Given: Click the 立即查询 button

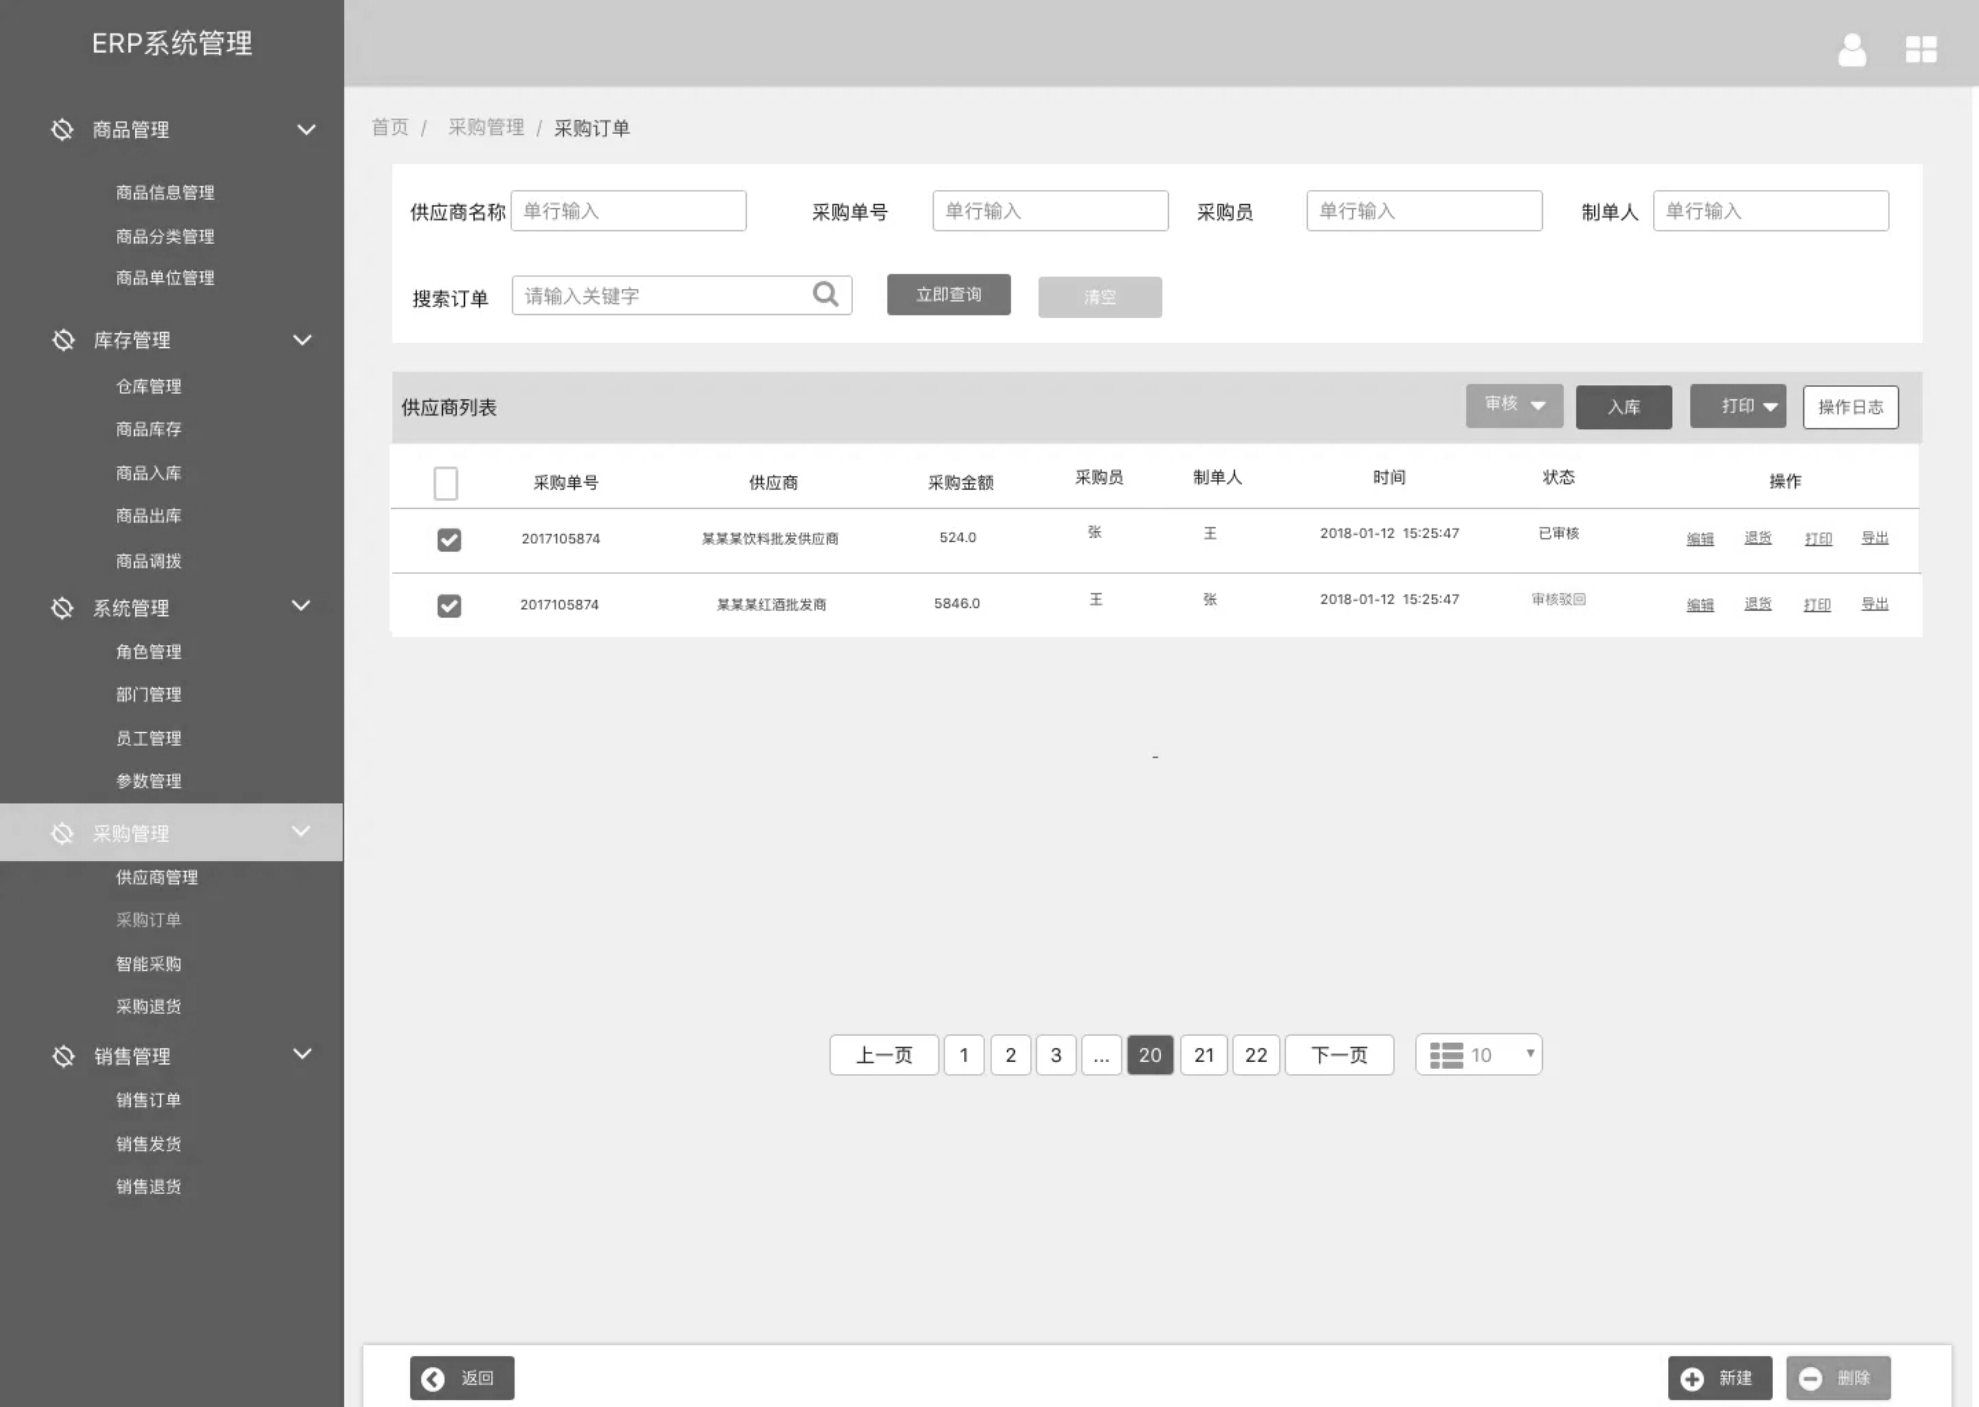Looking at the screenshot, I should click(948, 295).
